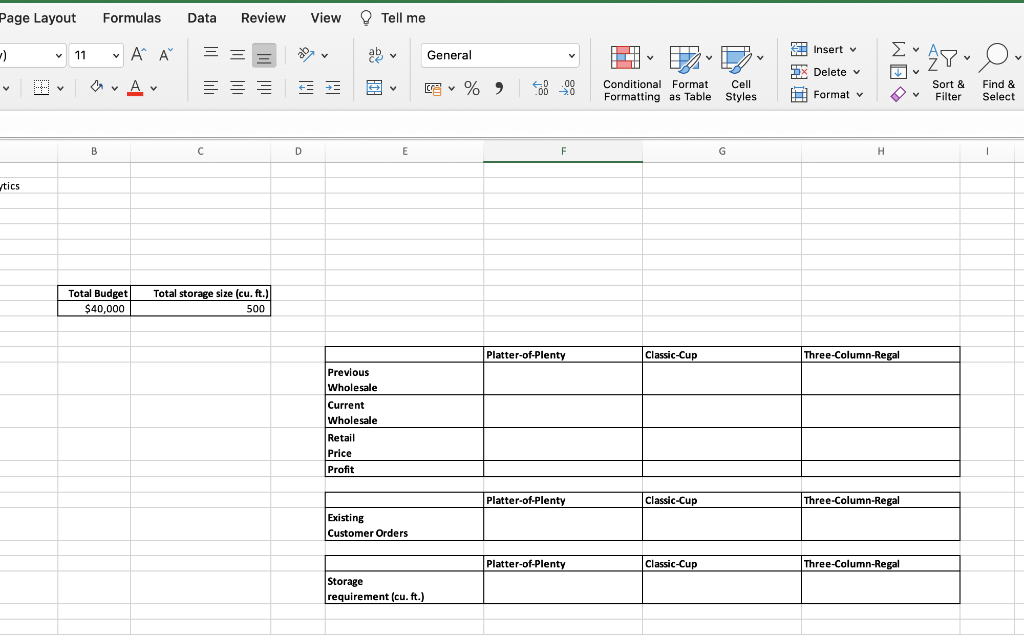Image resolution: width=1024 pixels, height=635 pixels.
Task: Open Conditional Formatting options
Action: point(631,72)
